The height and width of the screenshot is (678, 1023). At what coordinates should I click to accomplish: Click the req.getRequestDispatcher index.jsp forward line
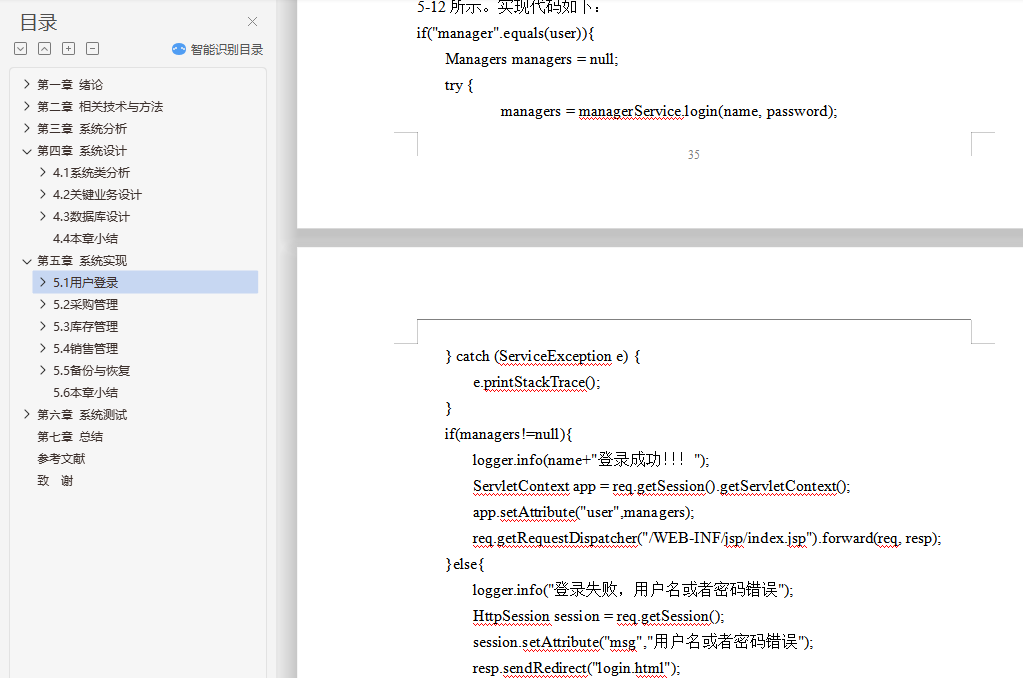tap(707, 538)
